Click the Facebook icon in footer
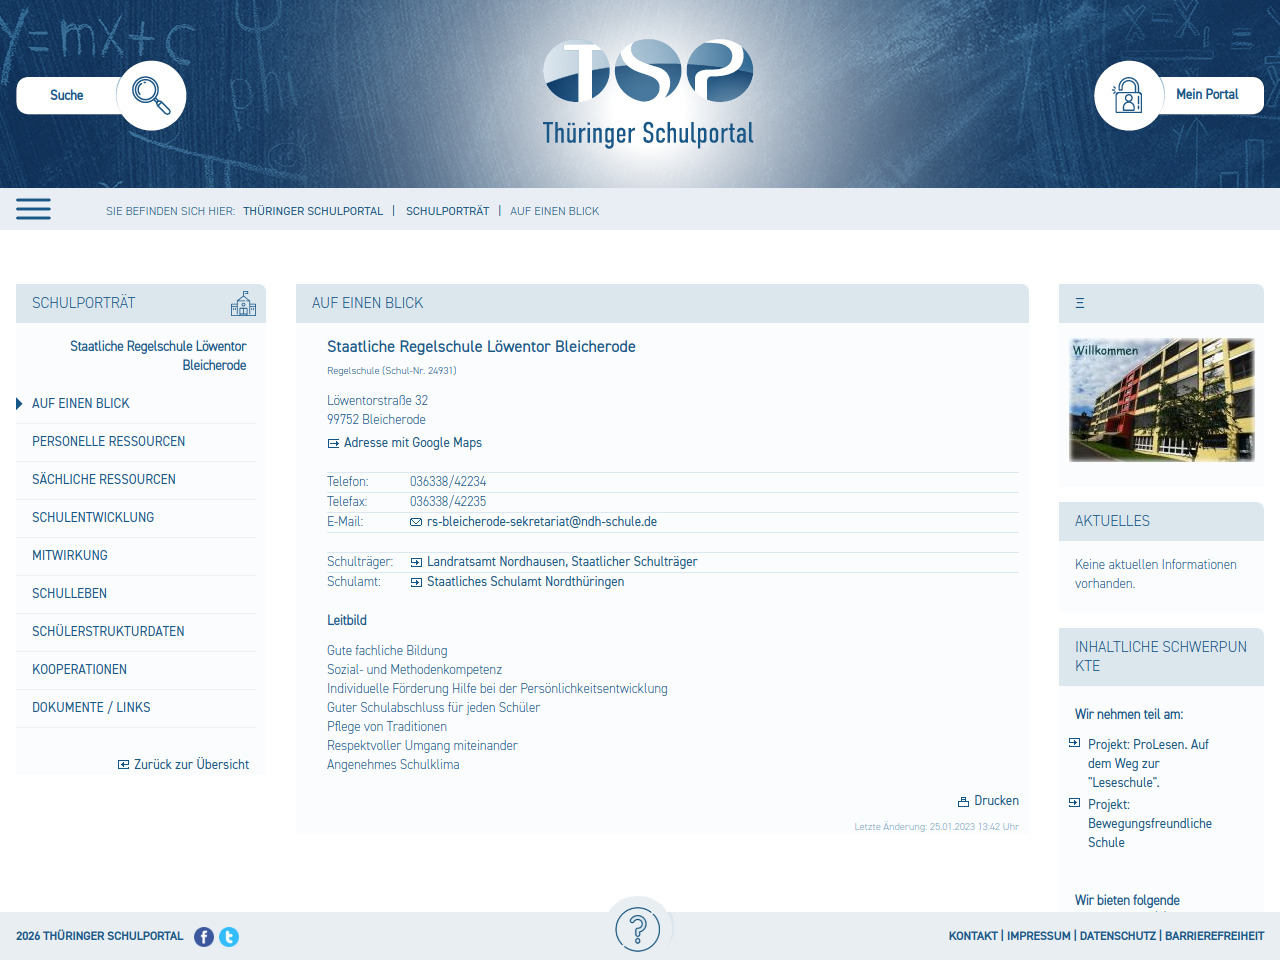 coord(204,937)
